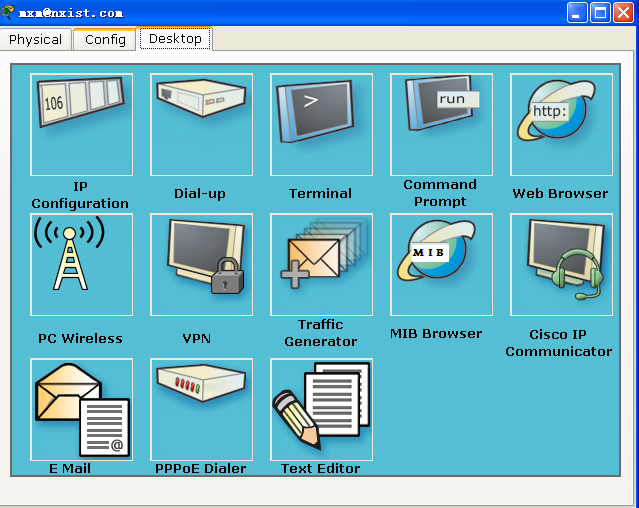Open the MIB Browser globe icon
Screen dimensions: 639x508
(x=441, y=264)
